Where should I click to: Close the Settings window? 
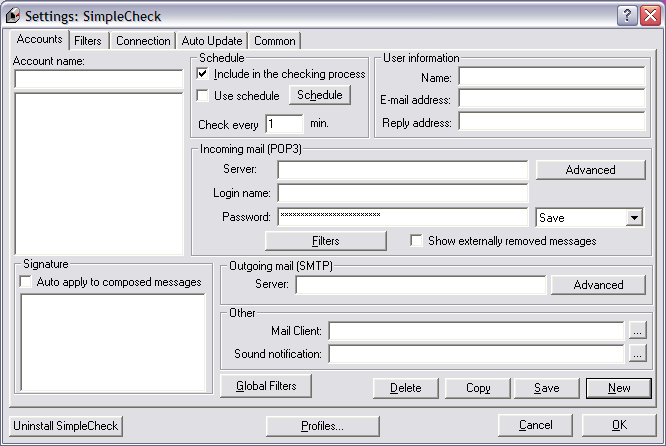click(650, 16)
